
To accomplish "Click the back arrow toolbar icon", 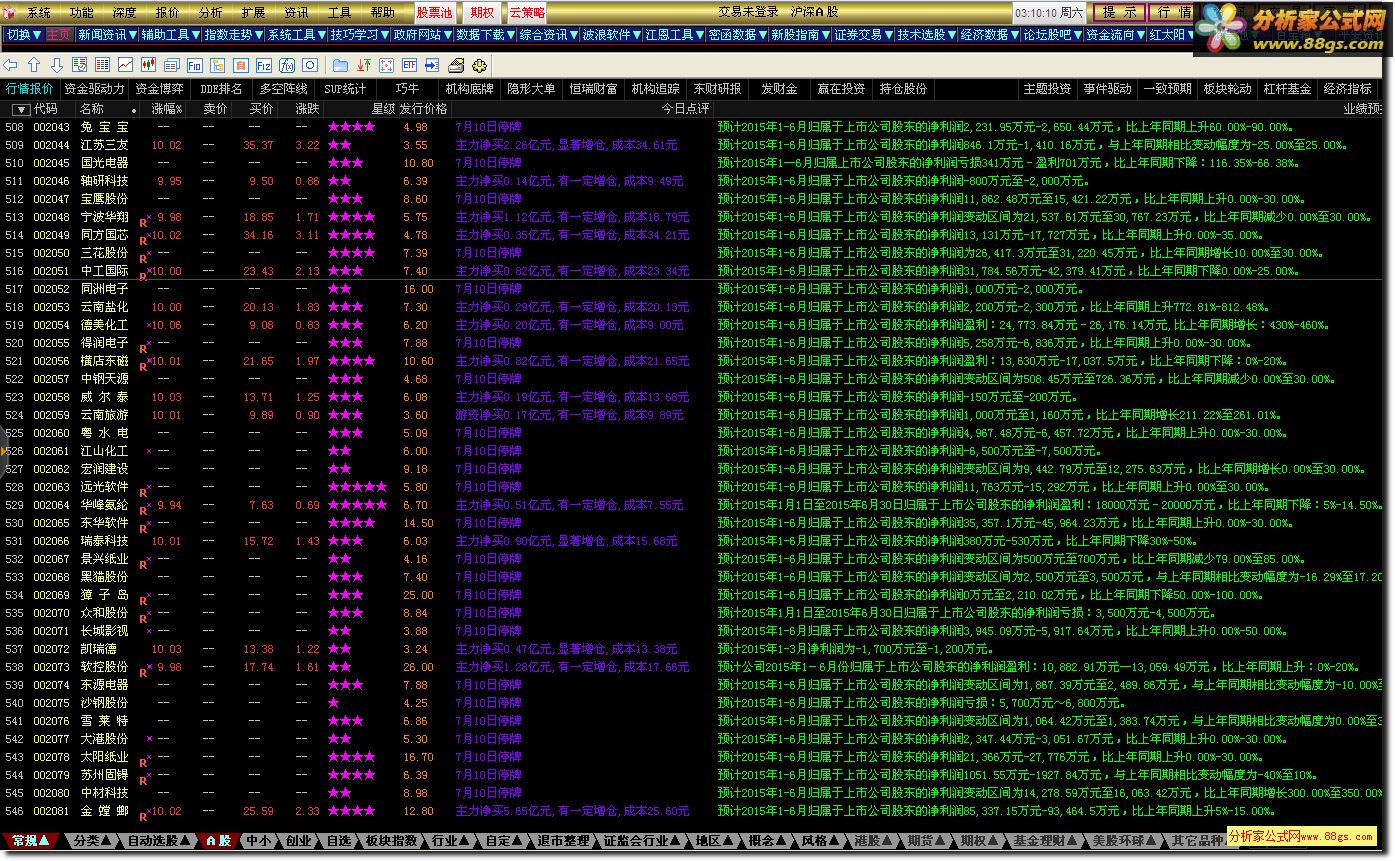I will click(x=11, y=65).
